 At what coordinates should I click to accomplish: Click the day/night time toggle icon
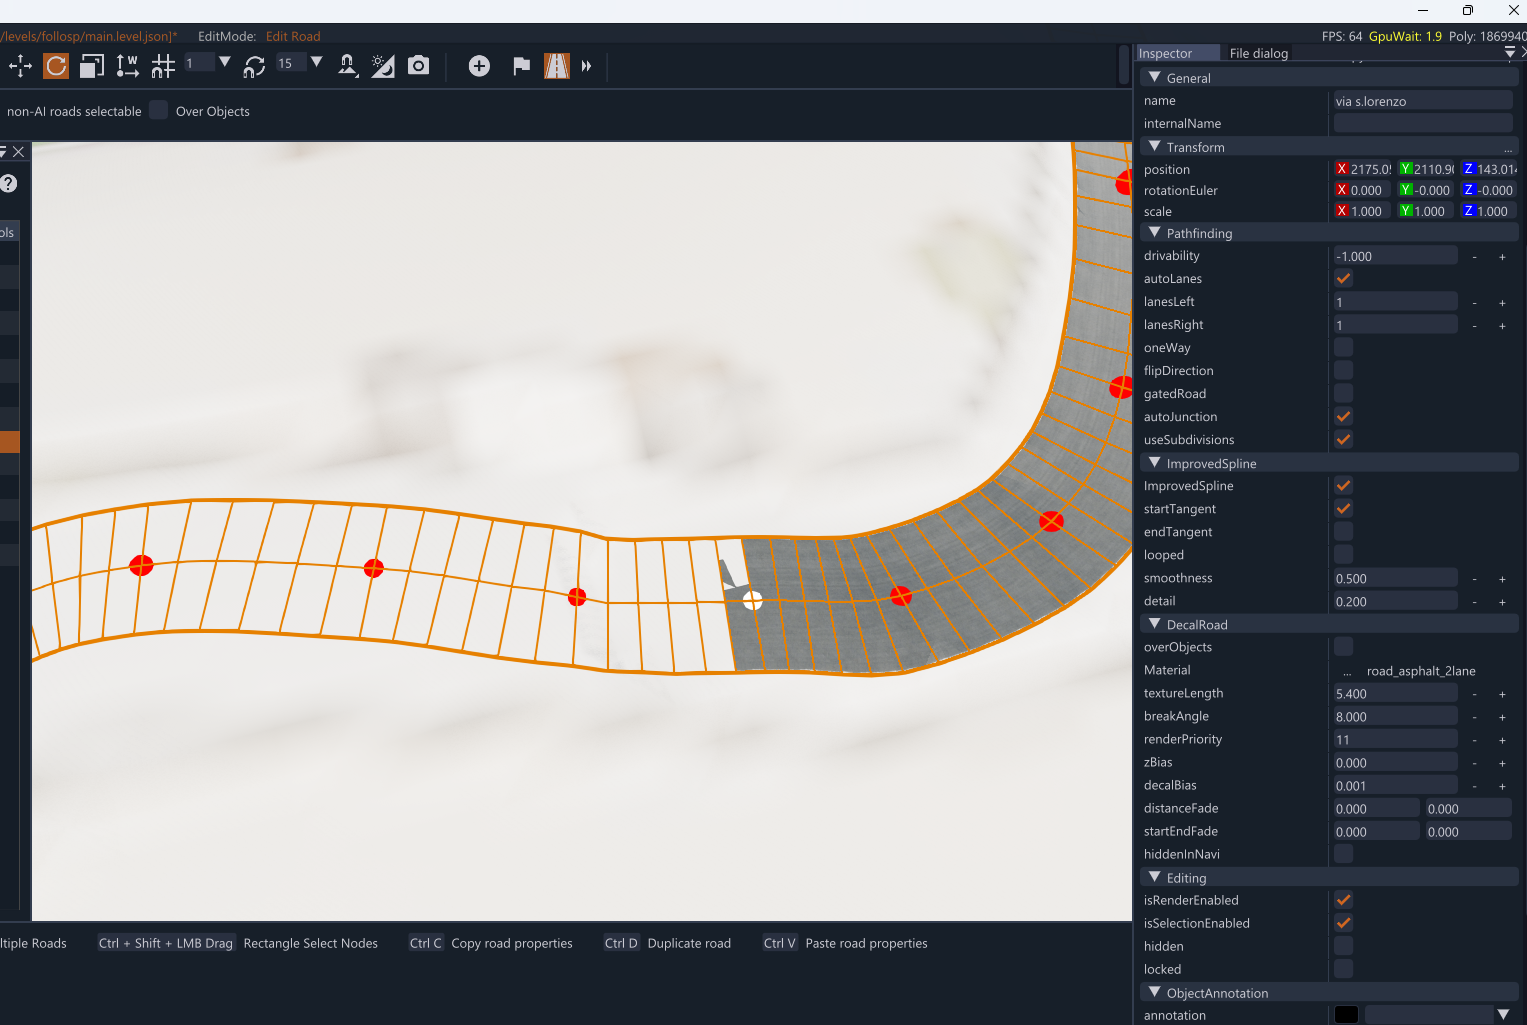tap(382, 66)
